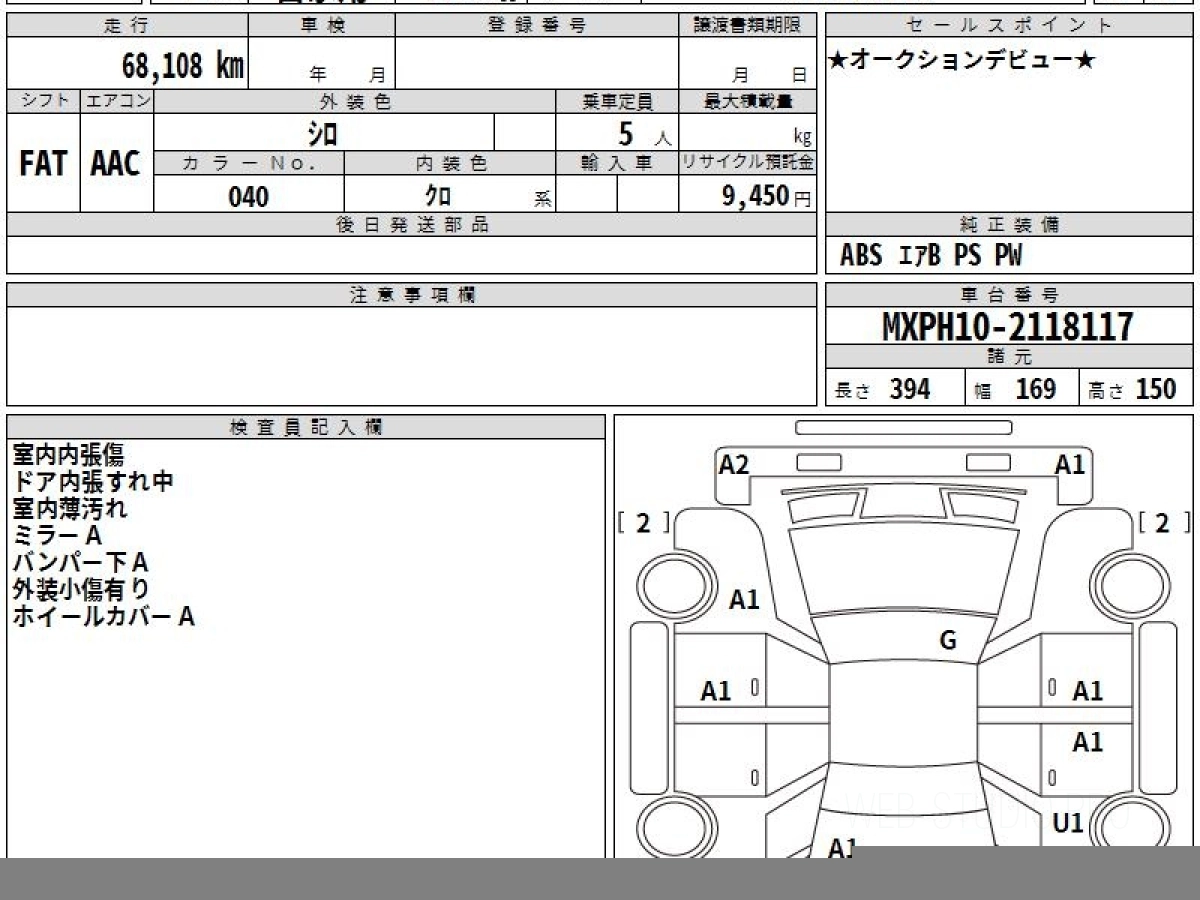This screenshot has height=900, width=1200.
Task: Select the ABS エアB PS PW equipment line
Action: pos(931,256)
